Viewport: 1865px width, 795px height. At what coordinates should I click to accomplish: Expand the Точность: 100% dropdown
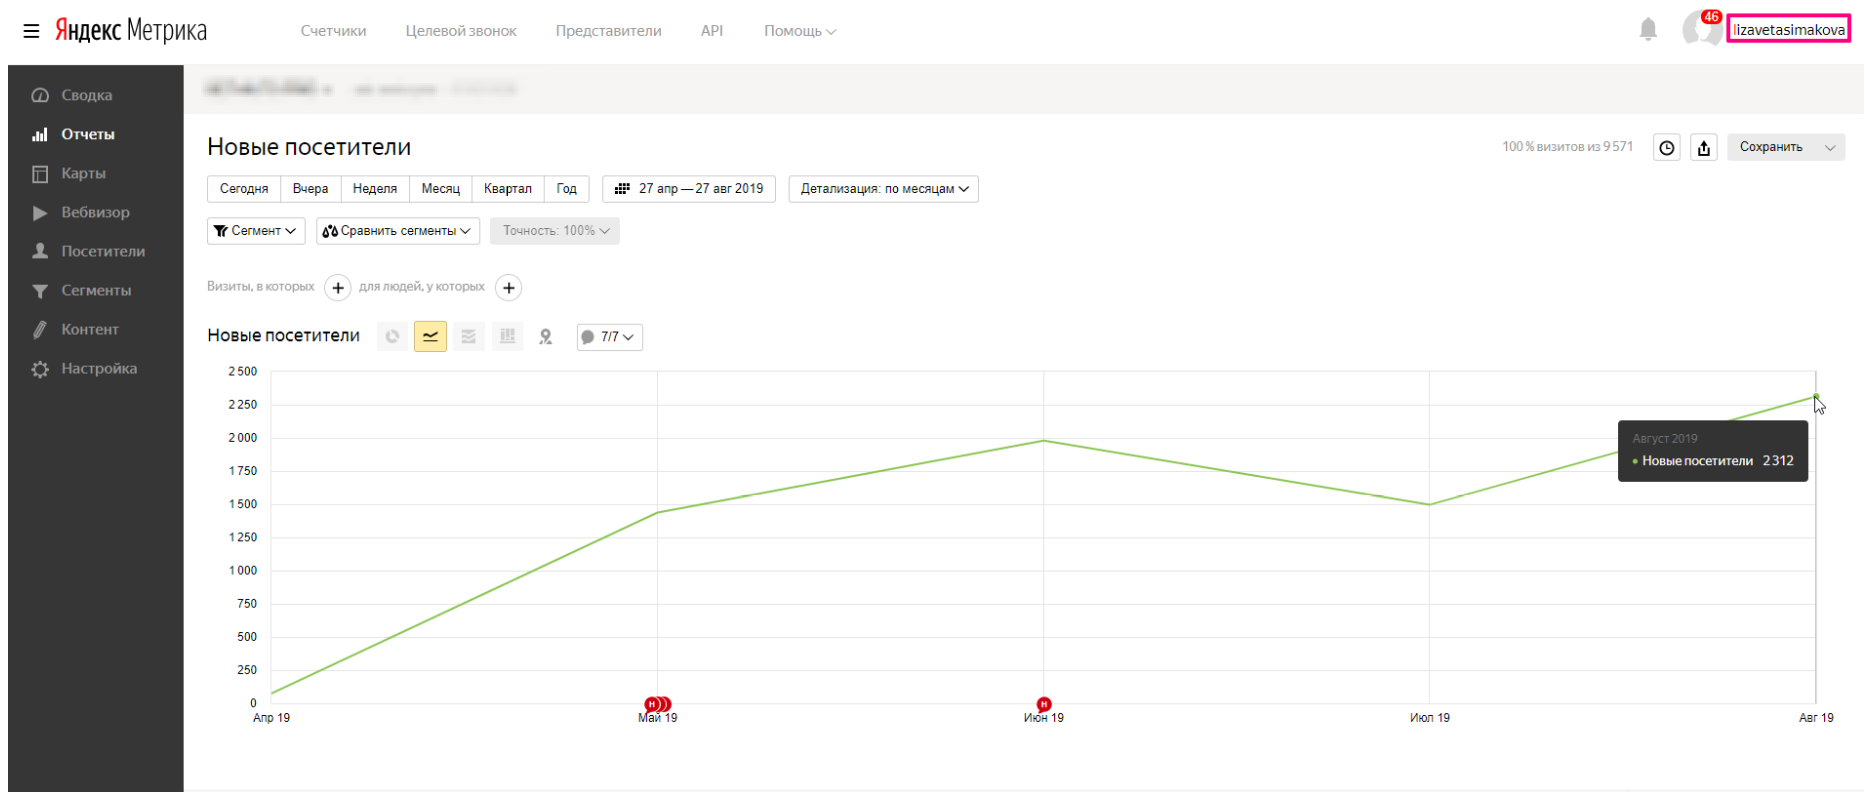click(x=555, y=231)
